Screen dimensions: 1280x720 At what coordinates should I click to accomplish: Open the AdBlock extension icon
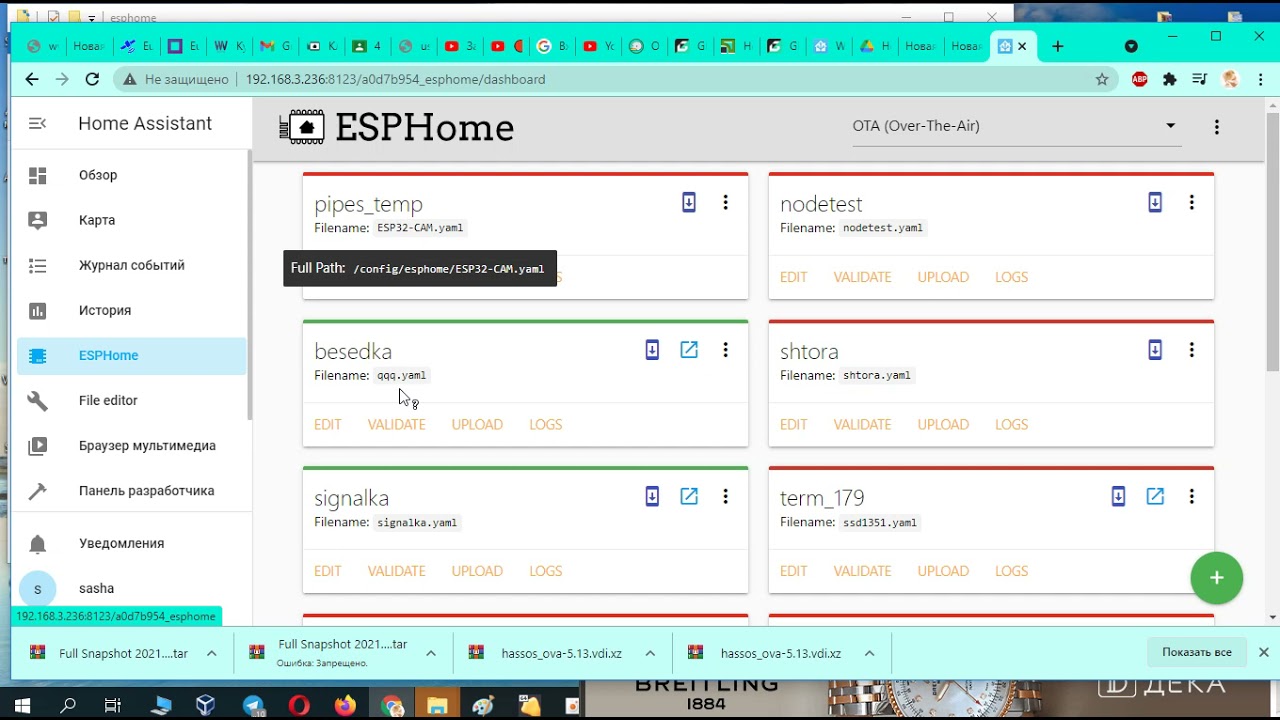point(1140,79)
